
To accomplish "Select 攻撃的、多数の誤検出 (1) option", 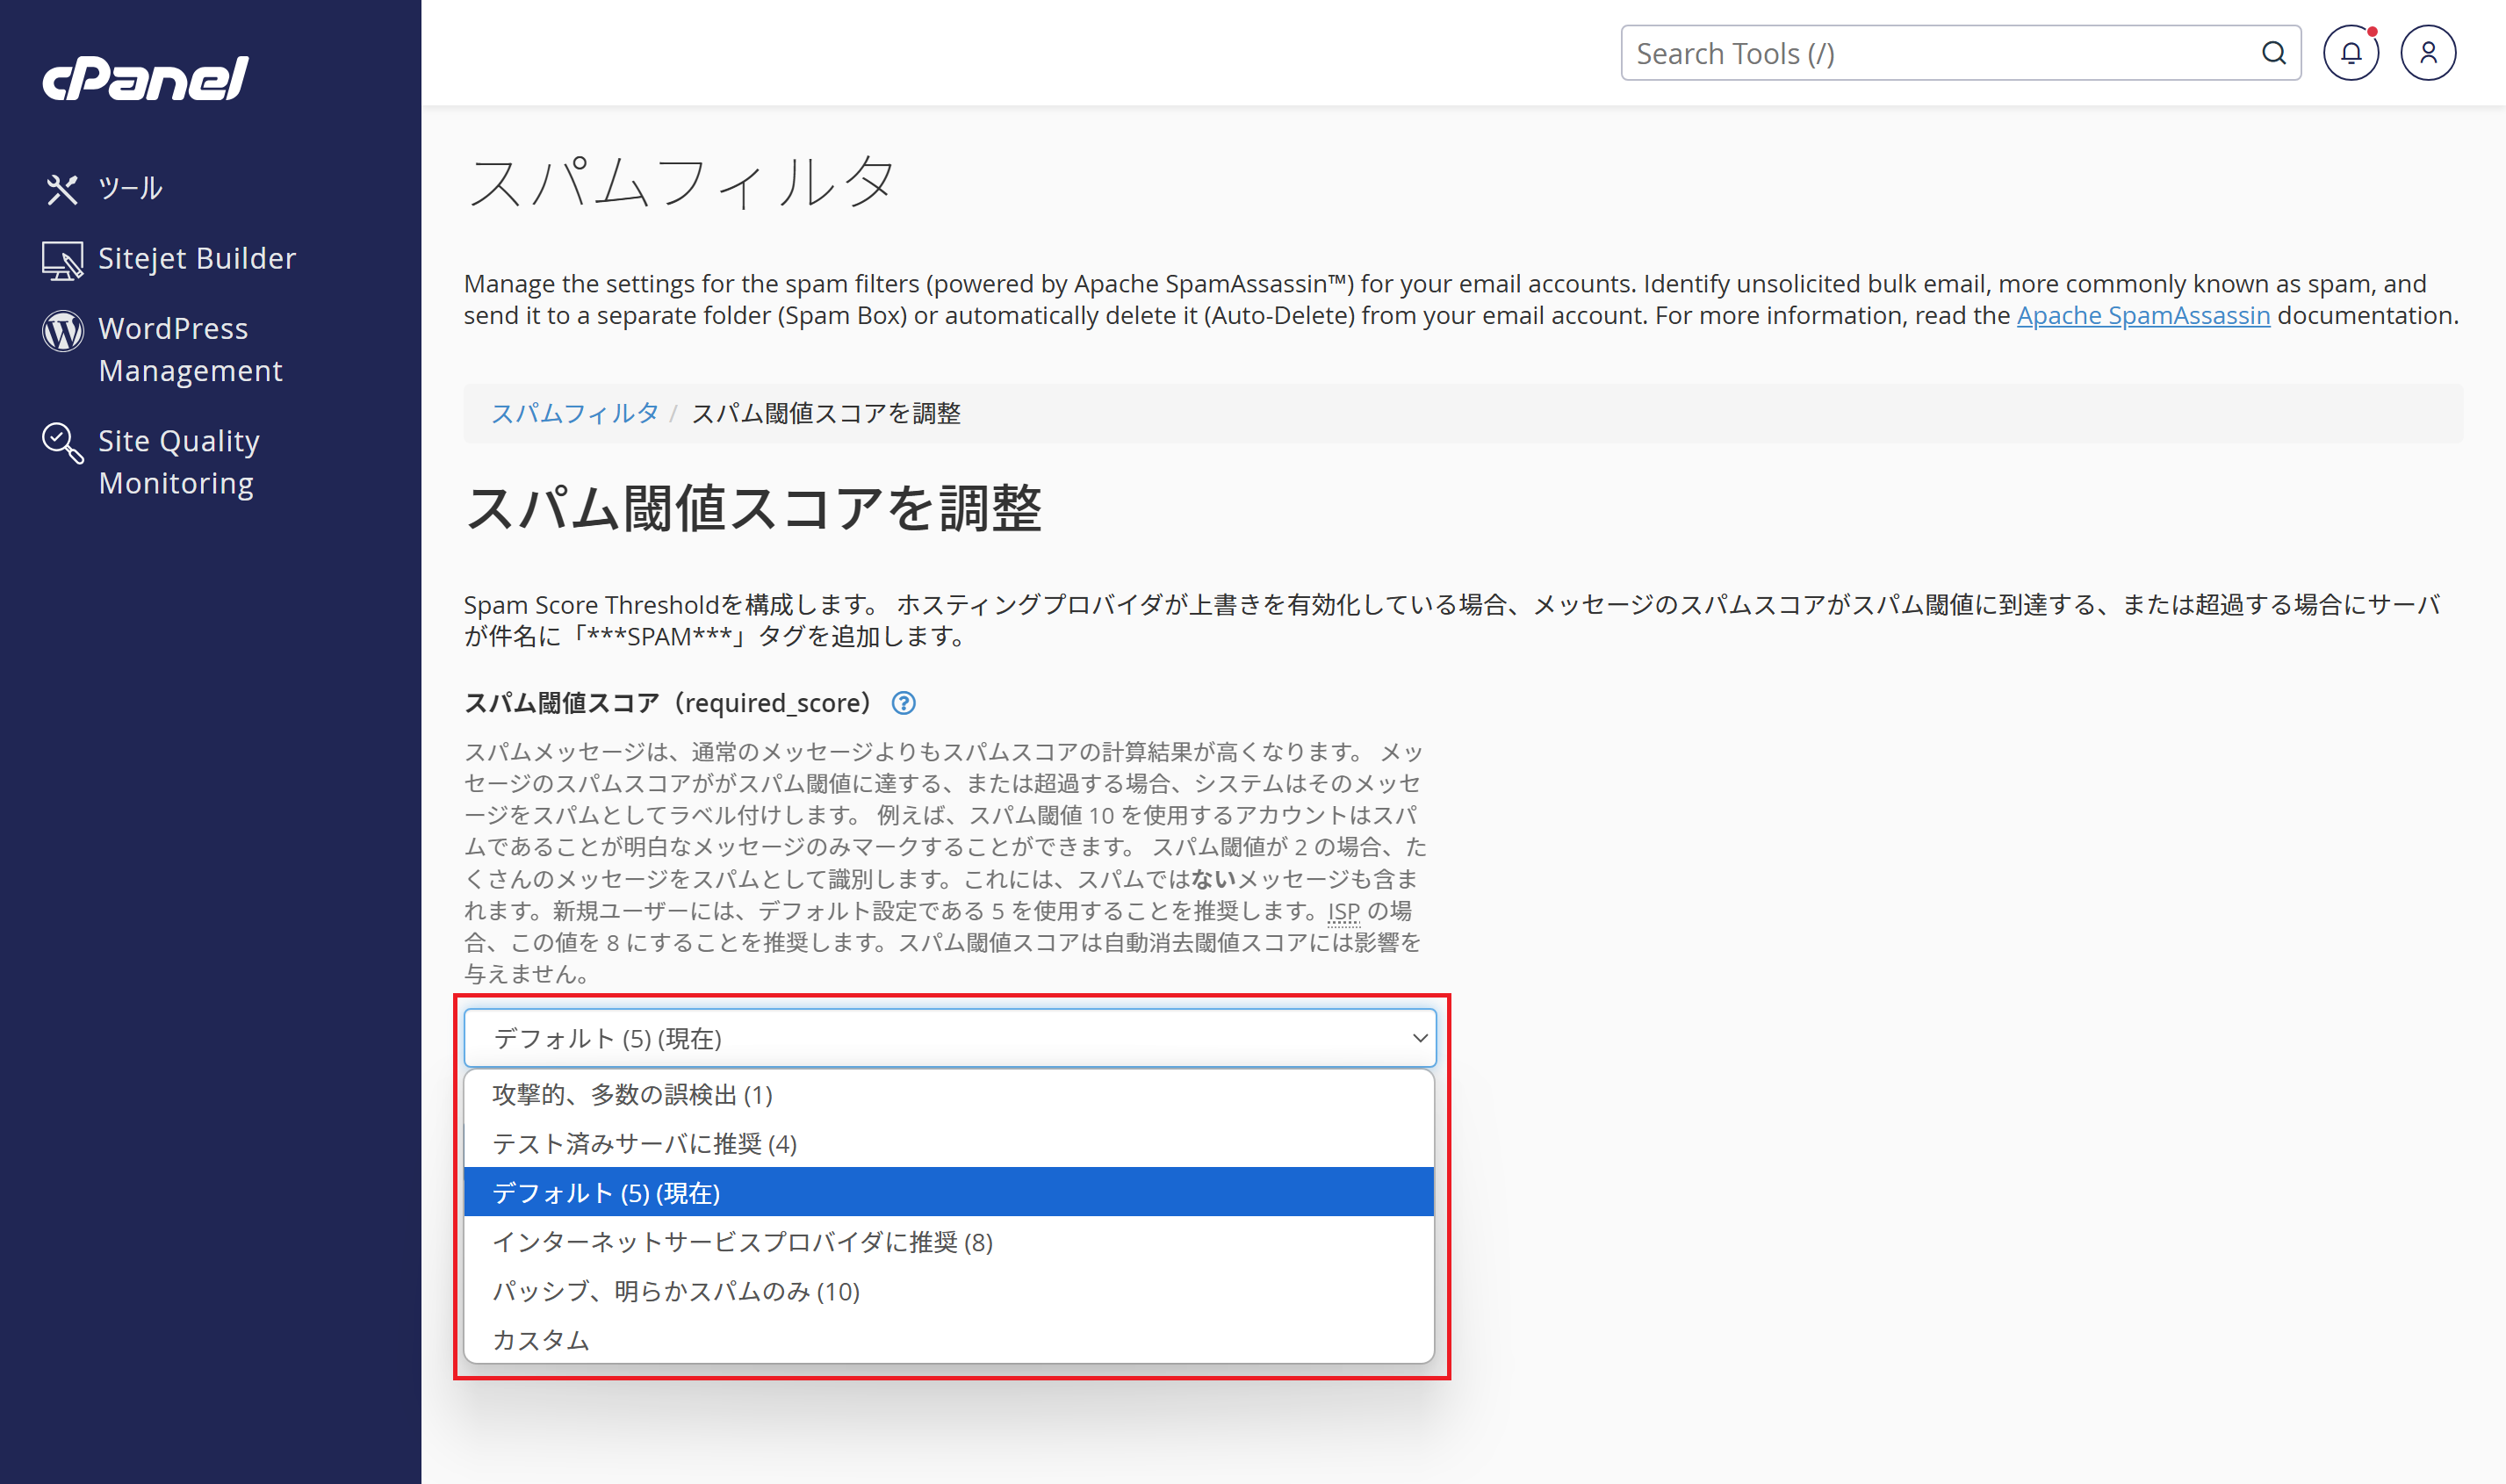I will tap(949, 1094).
